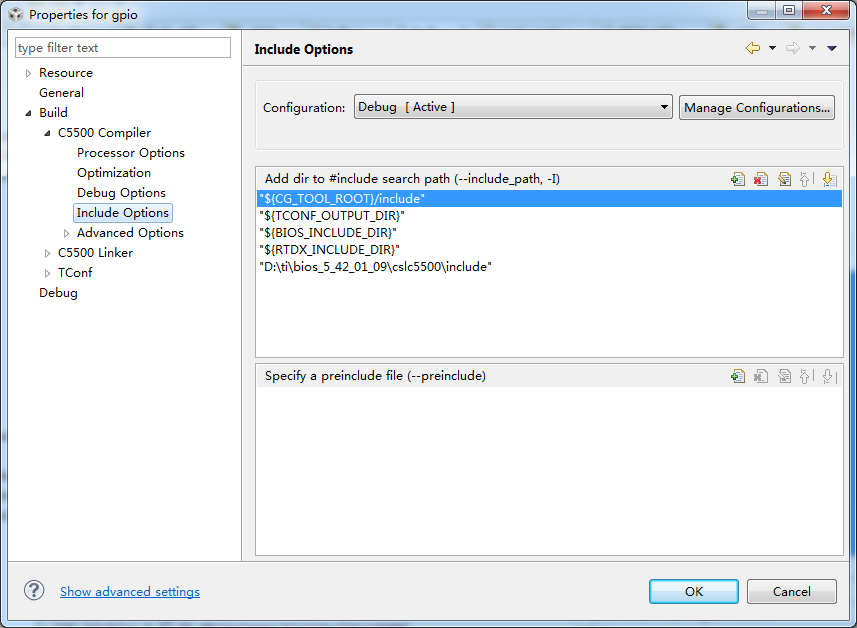The image size is (857, 628).
Task: Close the Properties for gpio dialog
Action: (x=826, y=10)
